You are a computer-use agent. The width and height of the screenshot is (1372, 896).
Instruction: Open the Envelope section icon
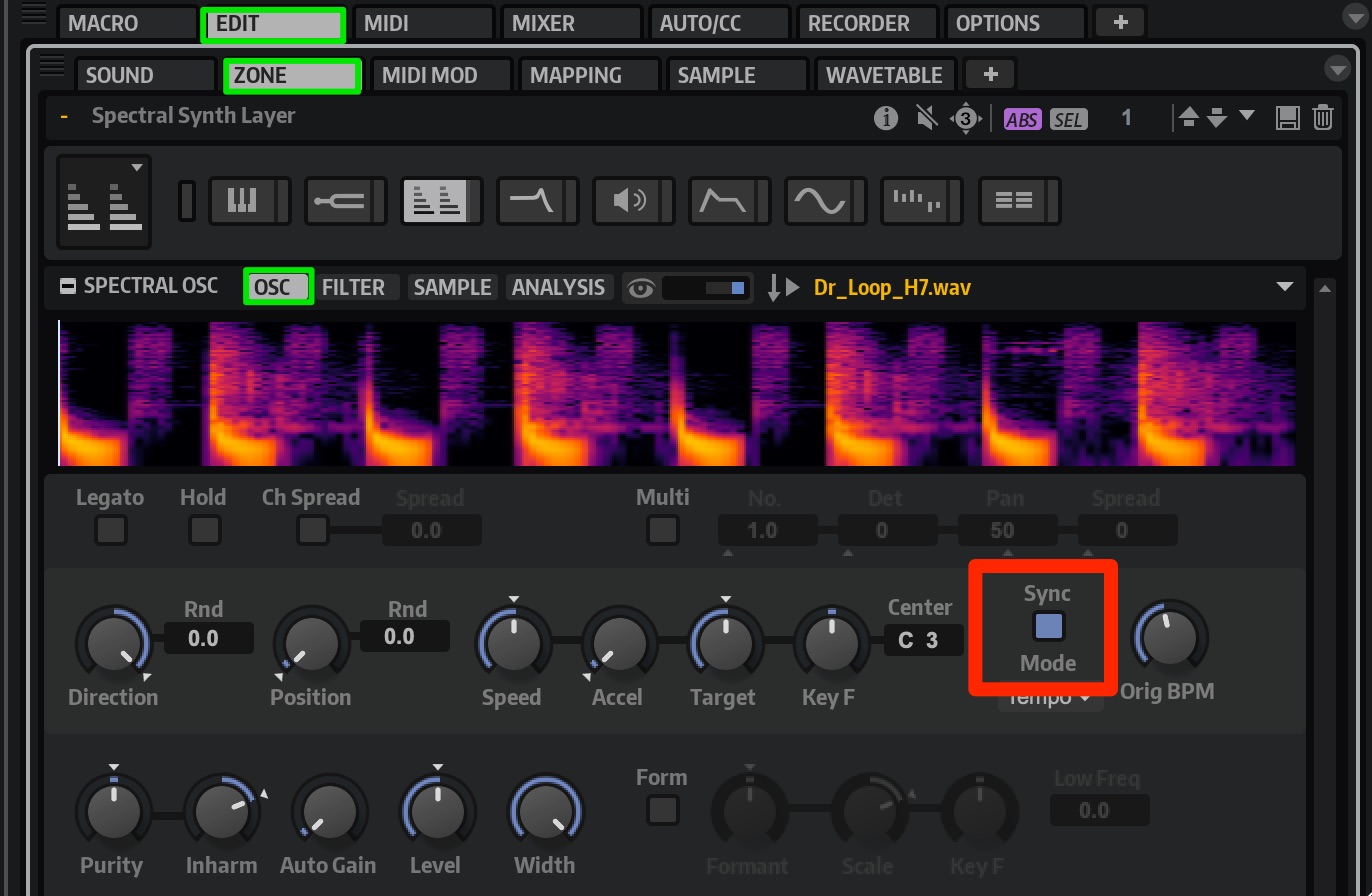722,201
